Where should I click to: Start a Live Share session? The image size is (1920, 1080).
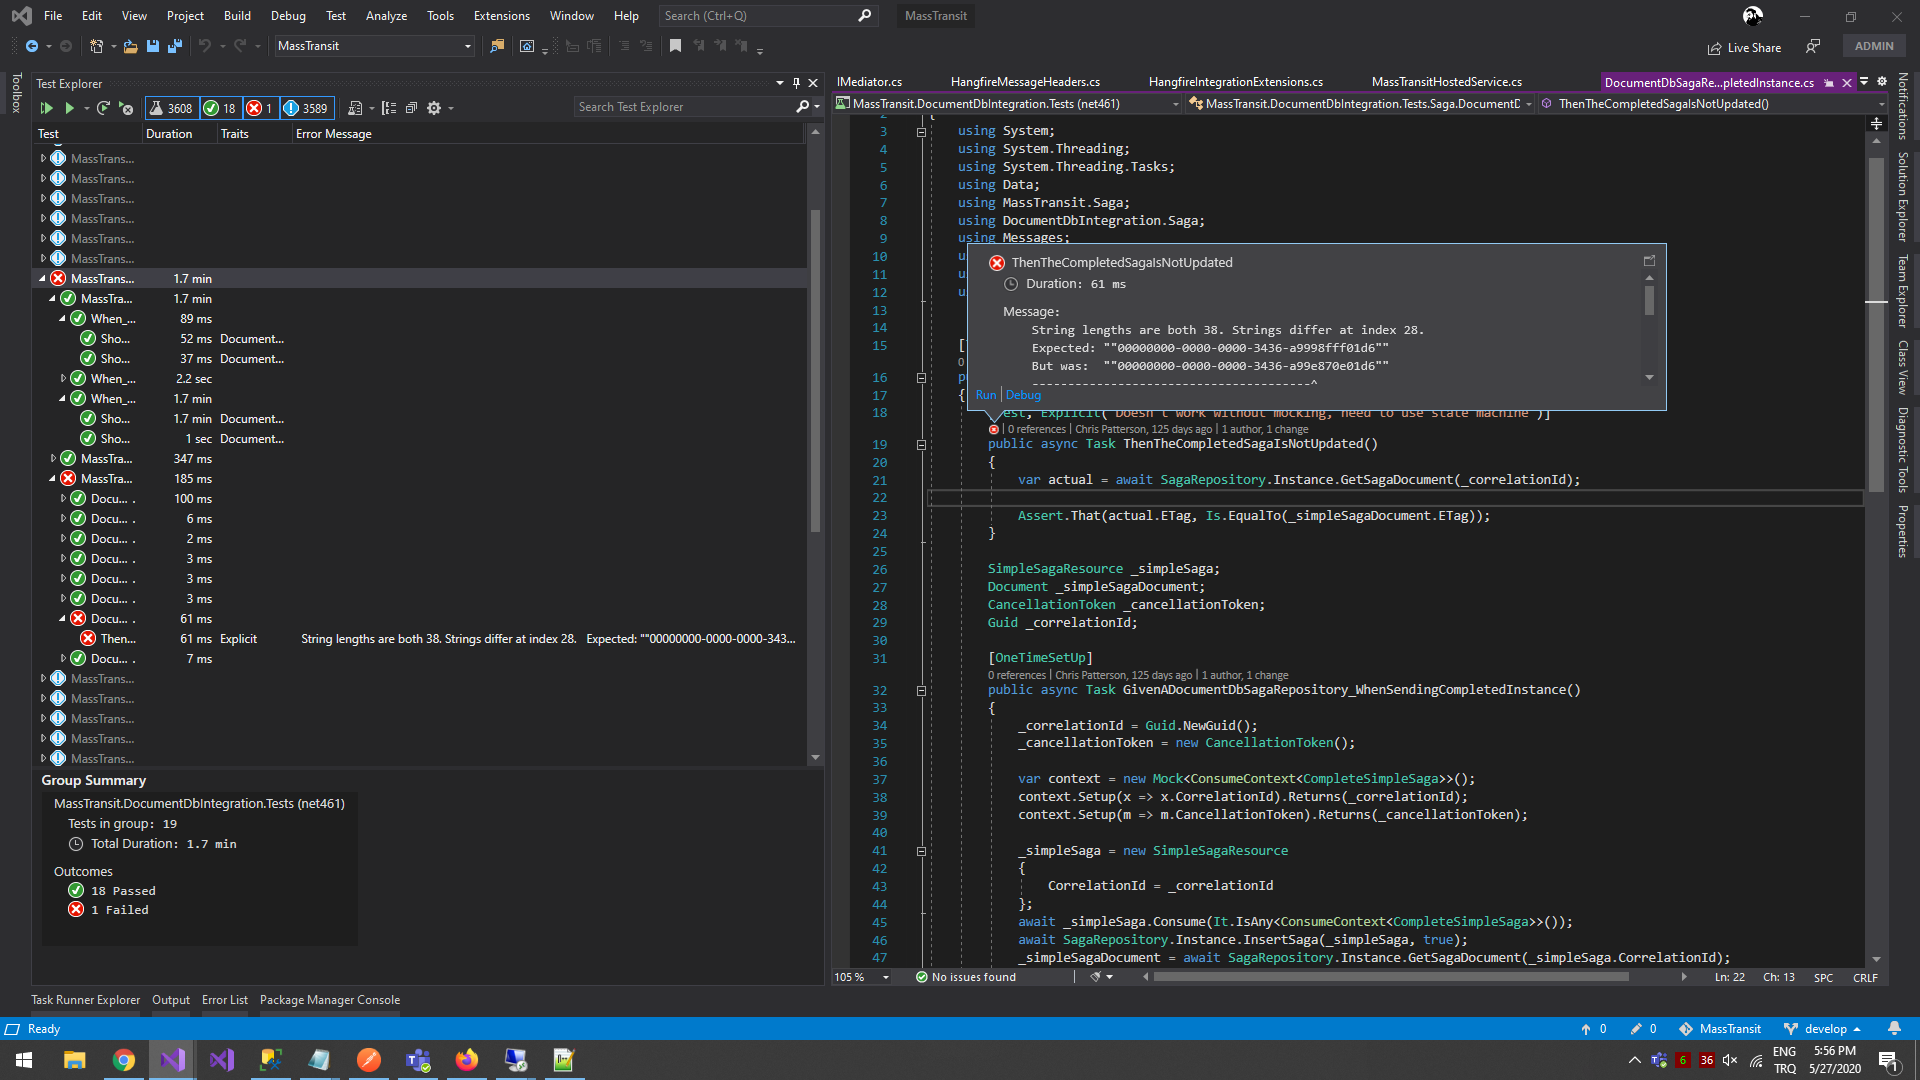pos(1744,47)
